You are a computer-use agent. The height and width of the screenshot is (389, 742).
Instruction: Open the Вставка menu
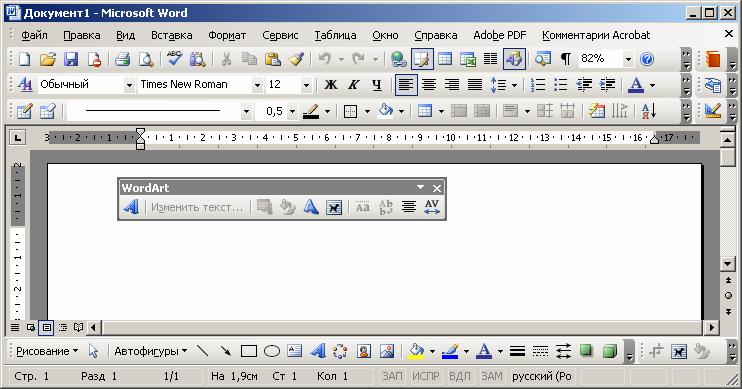click(171, 35)
